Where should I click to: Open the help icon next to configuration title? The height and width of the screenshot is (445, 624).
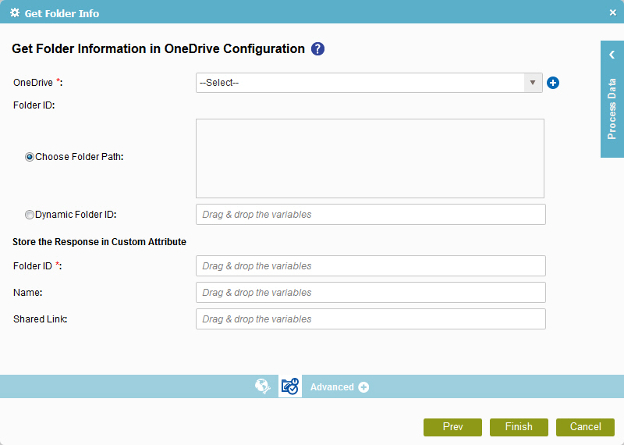click(318, 49)
